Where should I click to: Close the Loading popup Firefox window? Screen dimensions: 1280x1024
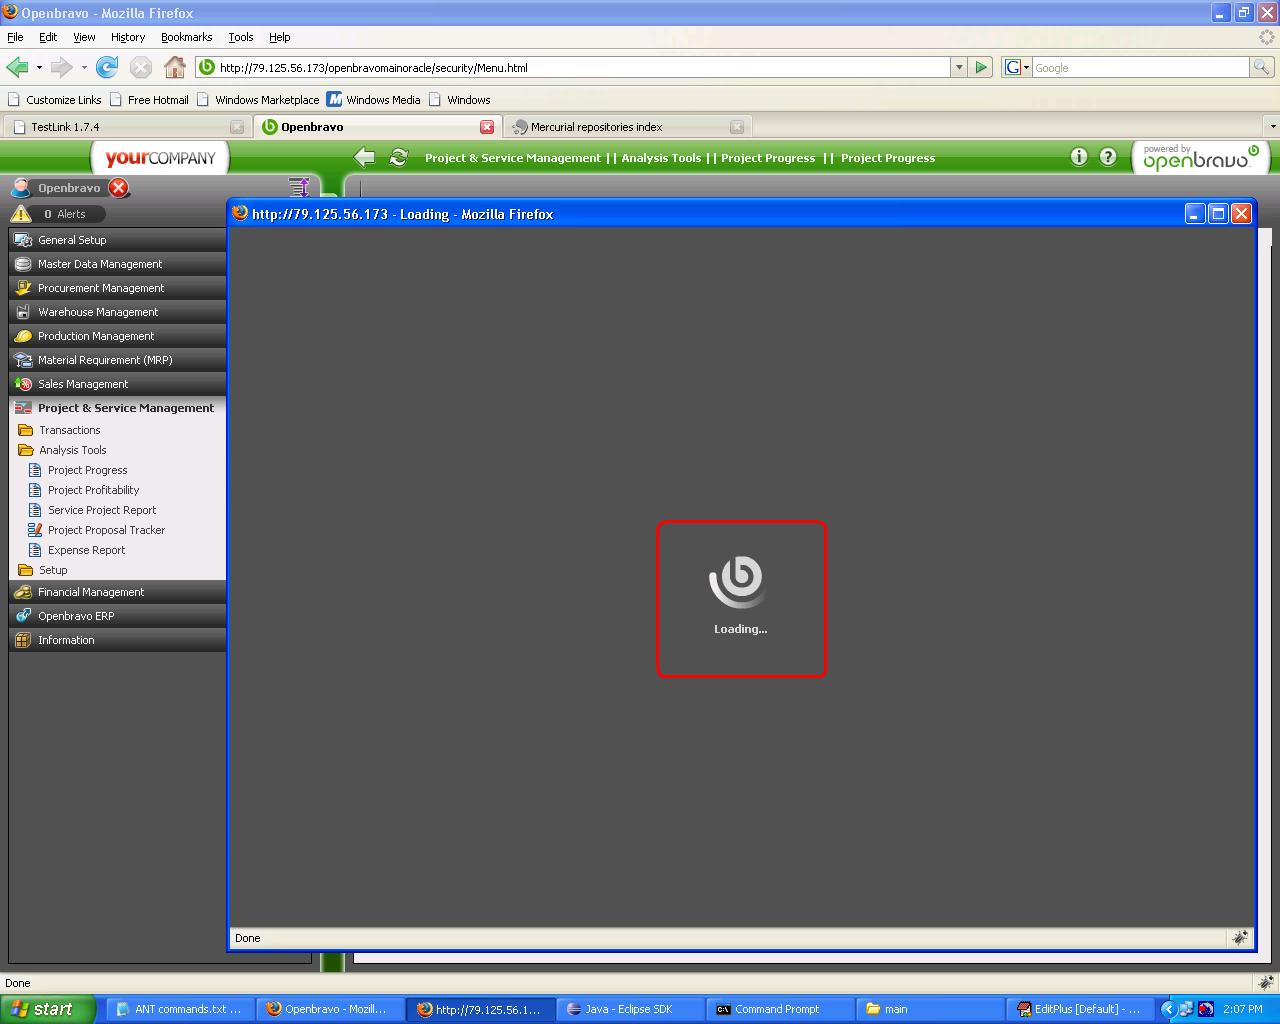pyautogui.click(x=1241, y=213)
